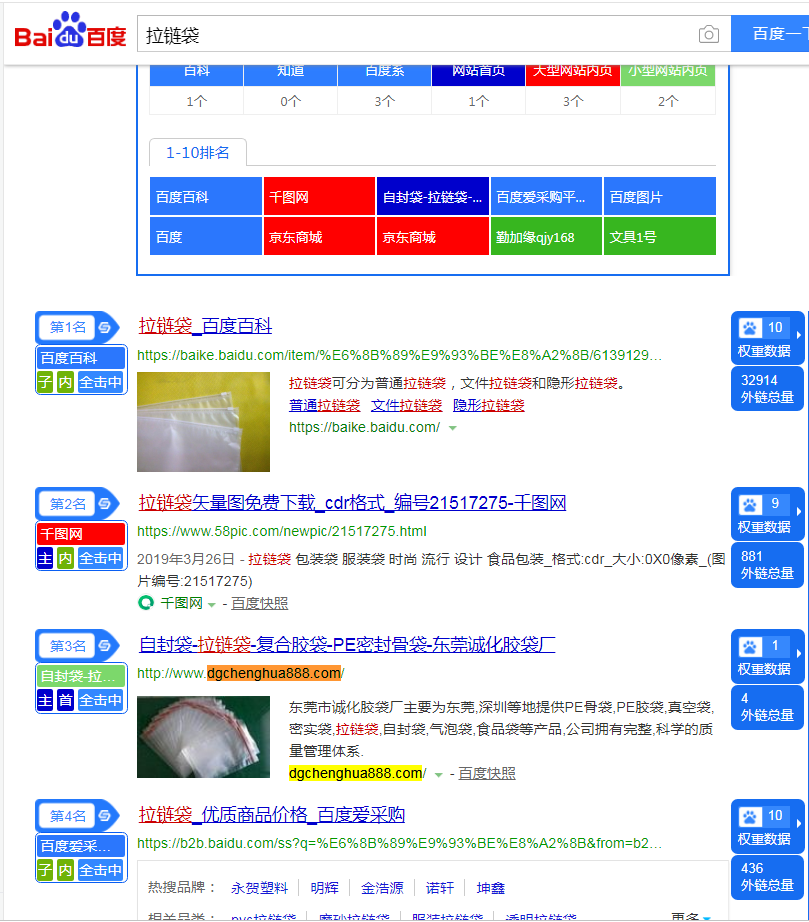Click the 32914 外链总量 box

click(767, 389)
